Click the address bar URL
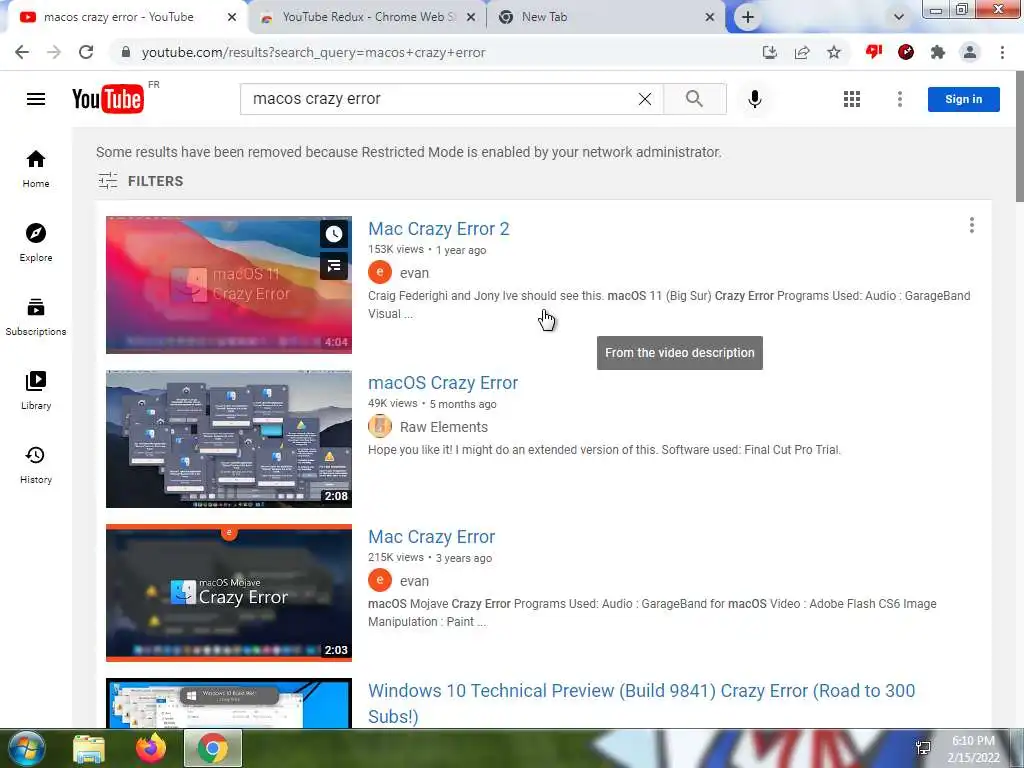This screenshot has height=768, width=1024. (x=313, y=52)
